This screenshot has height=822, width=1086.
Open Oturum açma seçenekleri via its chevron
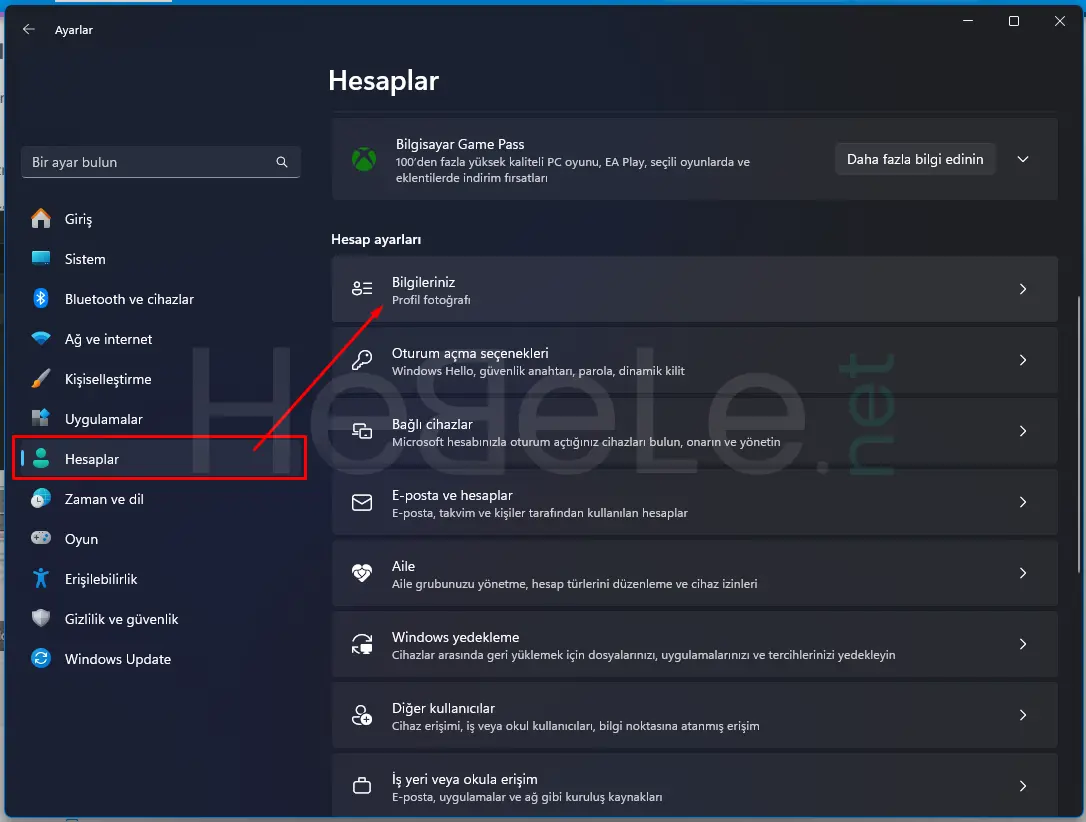point(1023,360)
